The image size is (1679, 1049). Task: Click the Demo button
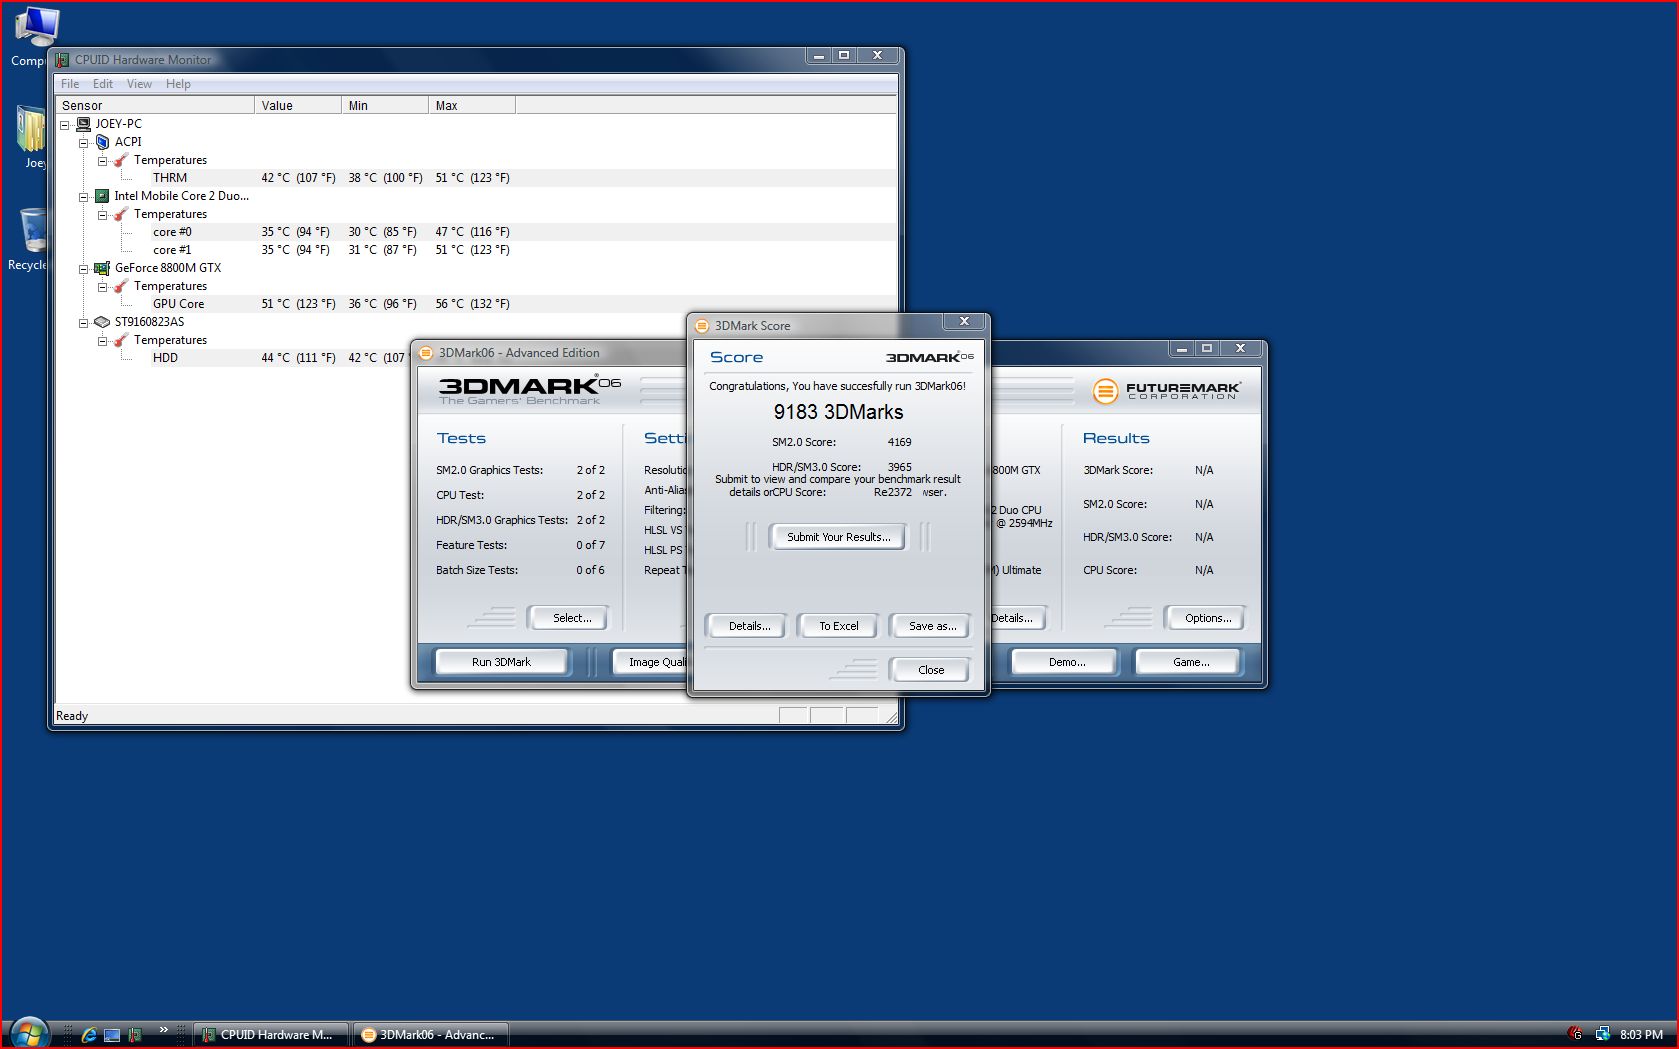[1066, 662]
